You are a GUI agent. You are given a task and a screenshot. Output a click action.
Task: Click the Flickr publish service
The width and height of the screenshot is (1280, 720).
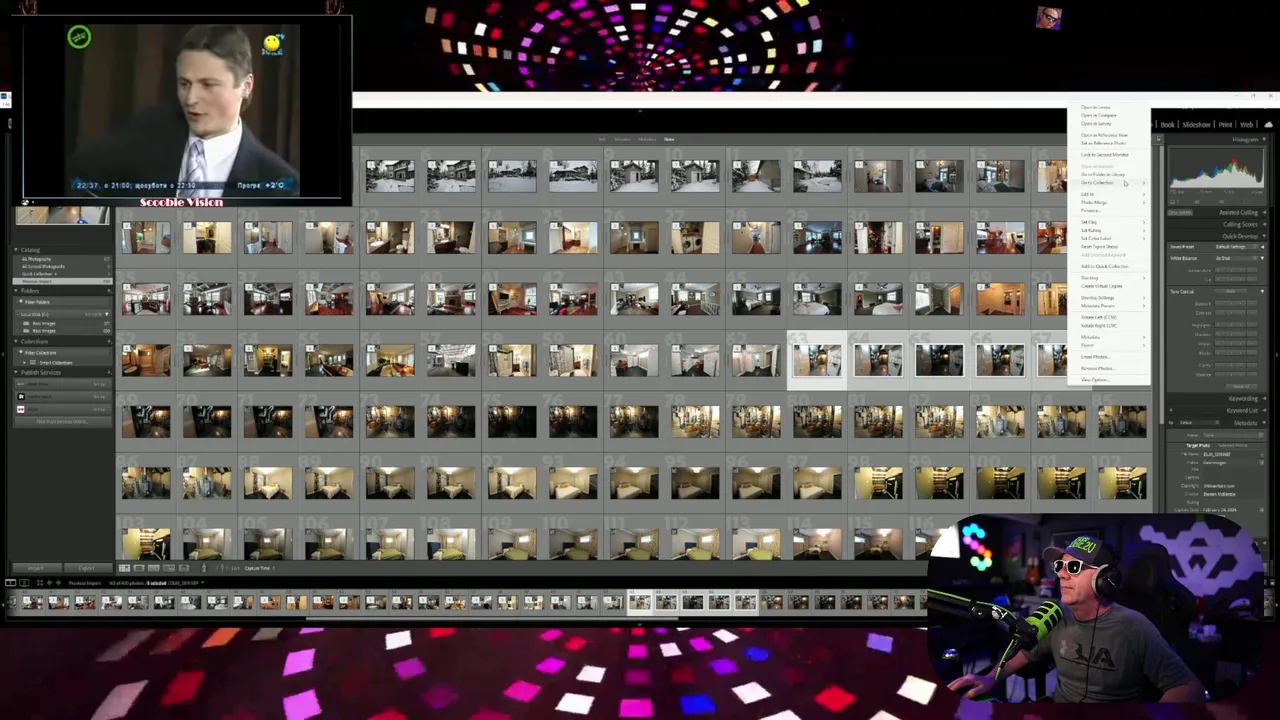coord(62,409)
